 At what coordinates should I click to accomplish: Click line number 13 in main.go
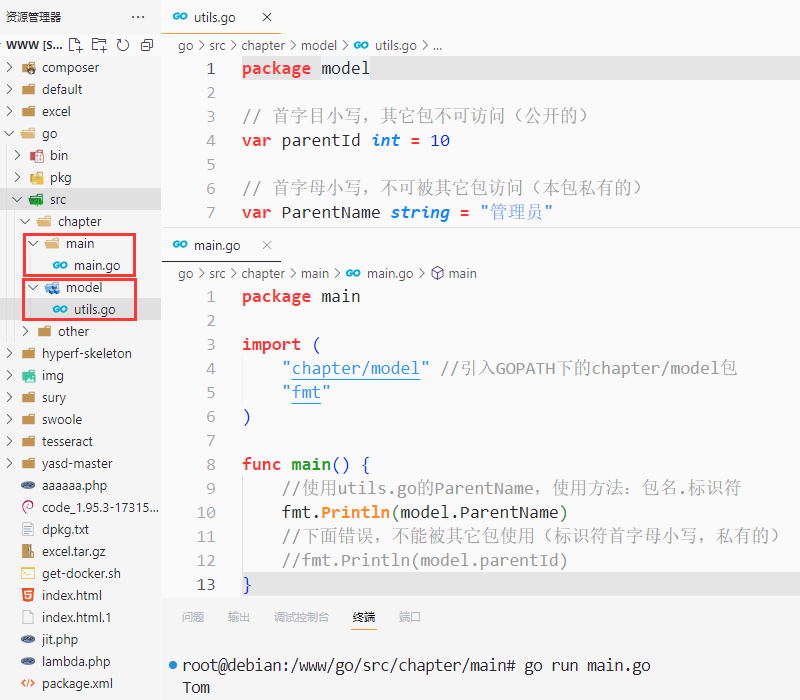point(206,584)
